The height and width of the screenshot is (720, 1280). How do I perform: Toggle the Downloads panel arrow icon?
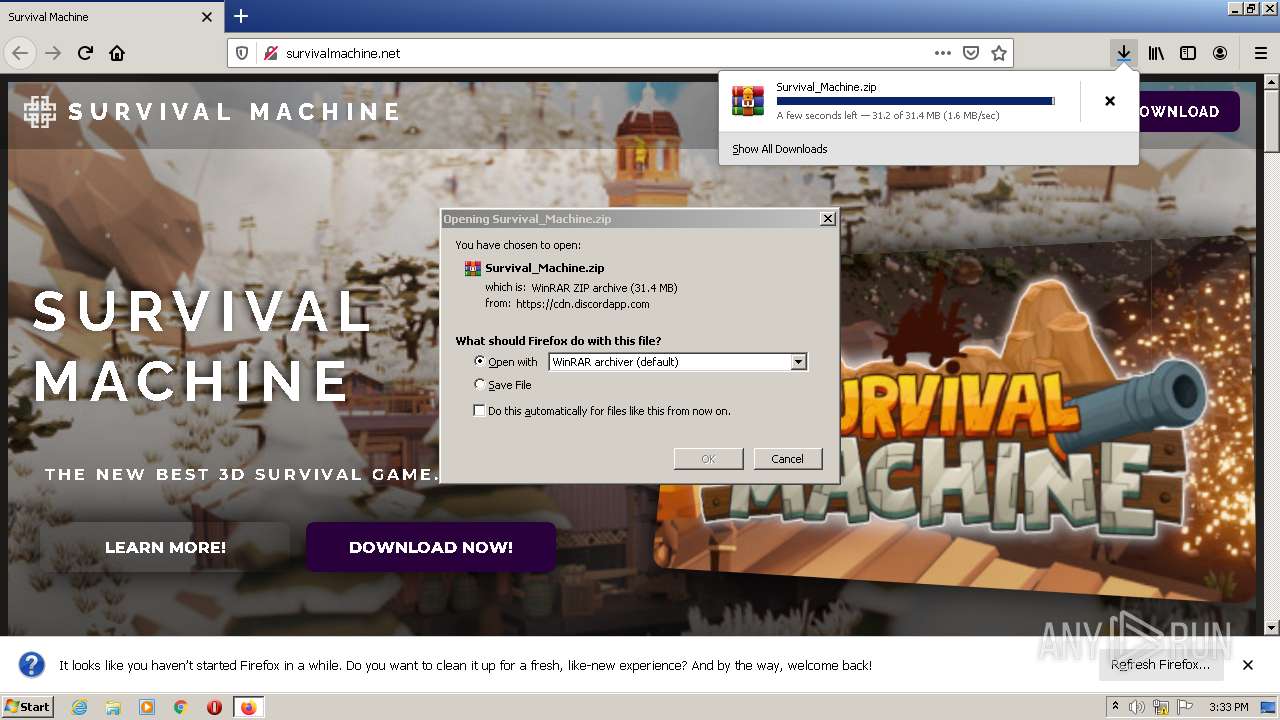[x=1124, y=53]
